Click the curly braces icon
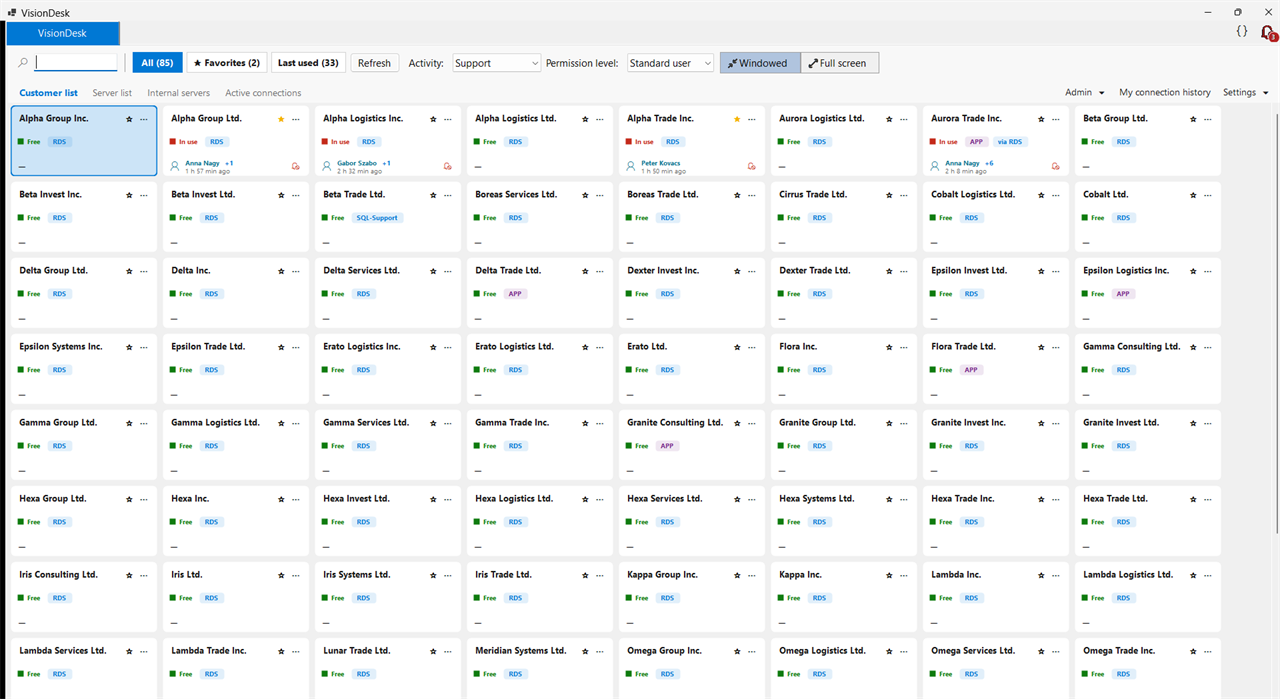Screen dimensions: 1280x699 (1242, 31)
